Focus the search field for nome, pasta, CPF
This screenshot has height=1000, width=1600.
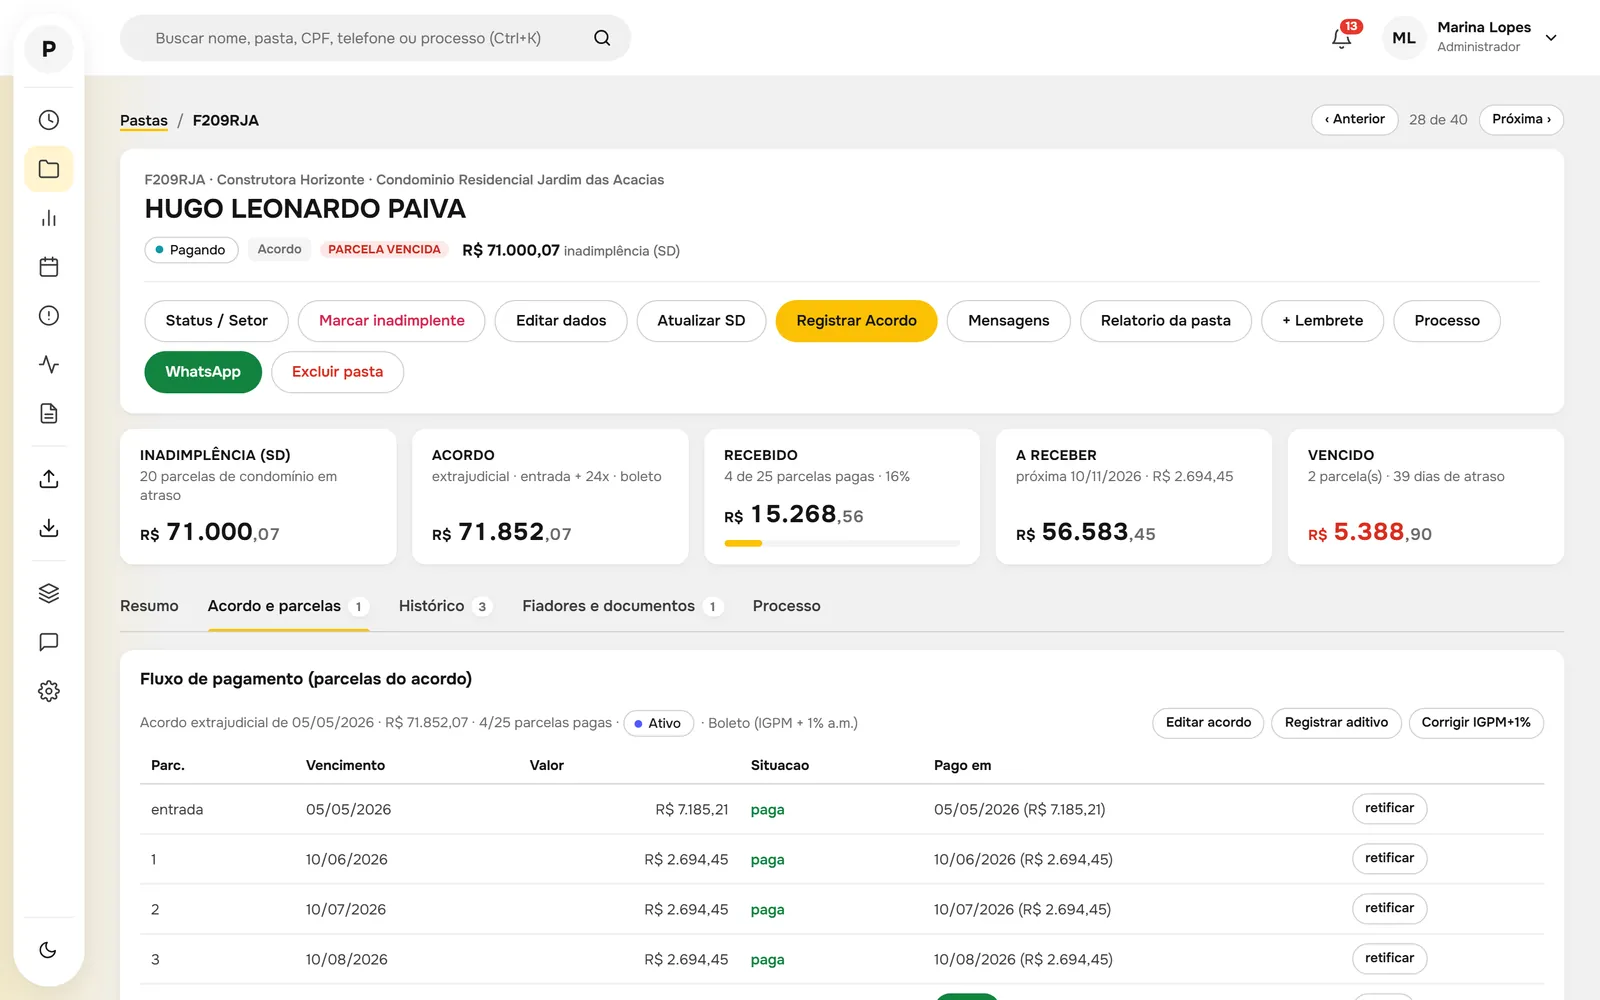click(x=375, y=38)
